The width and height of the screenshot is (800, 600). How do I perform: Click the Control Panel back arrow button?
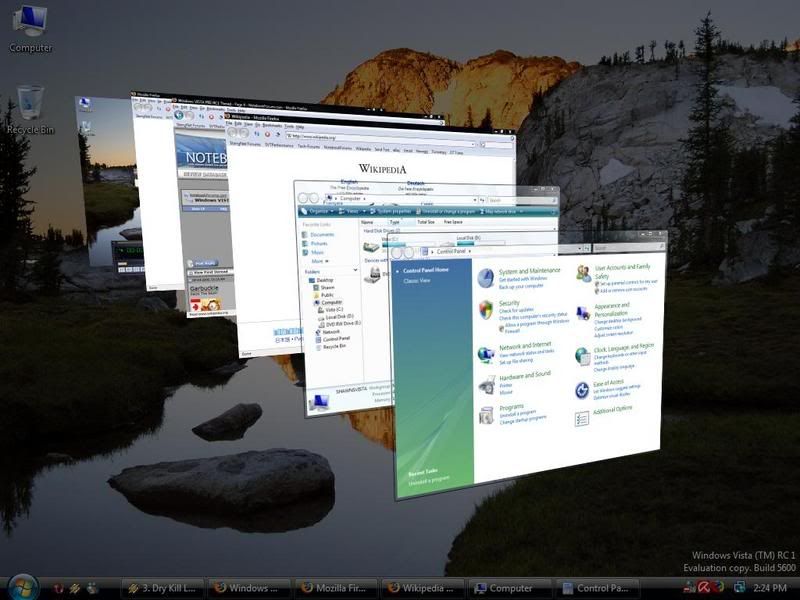point(396,253)
